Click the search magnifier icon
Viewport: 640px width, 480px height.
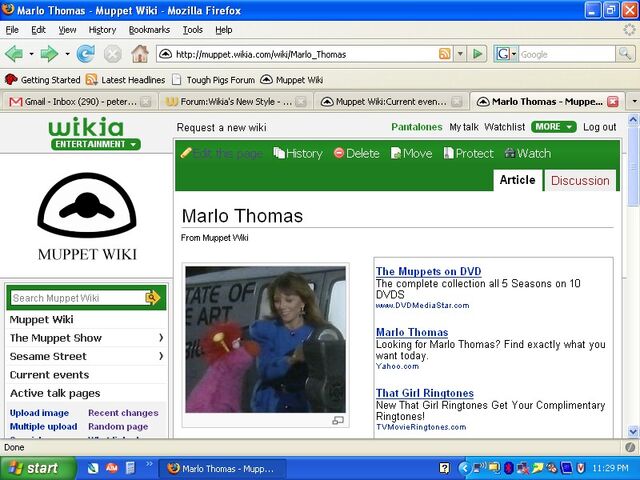625,54
